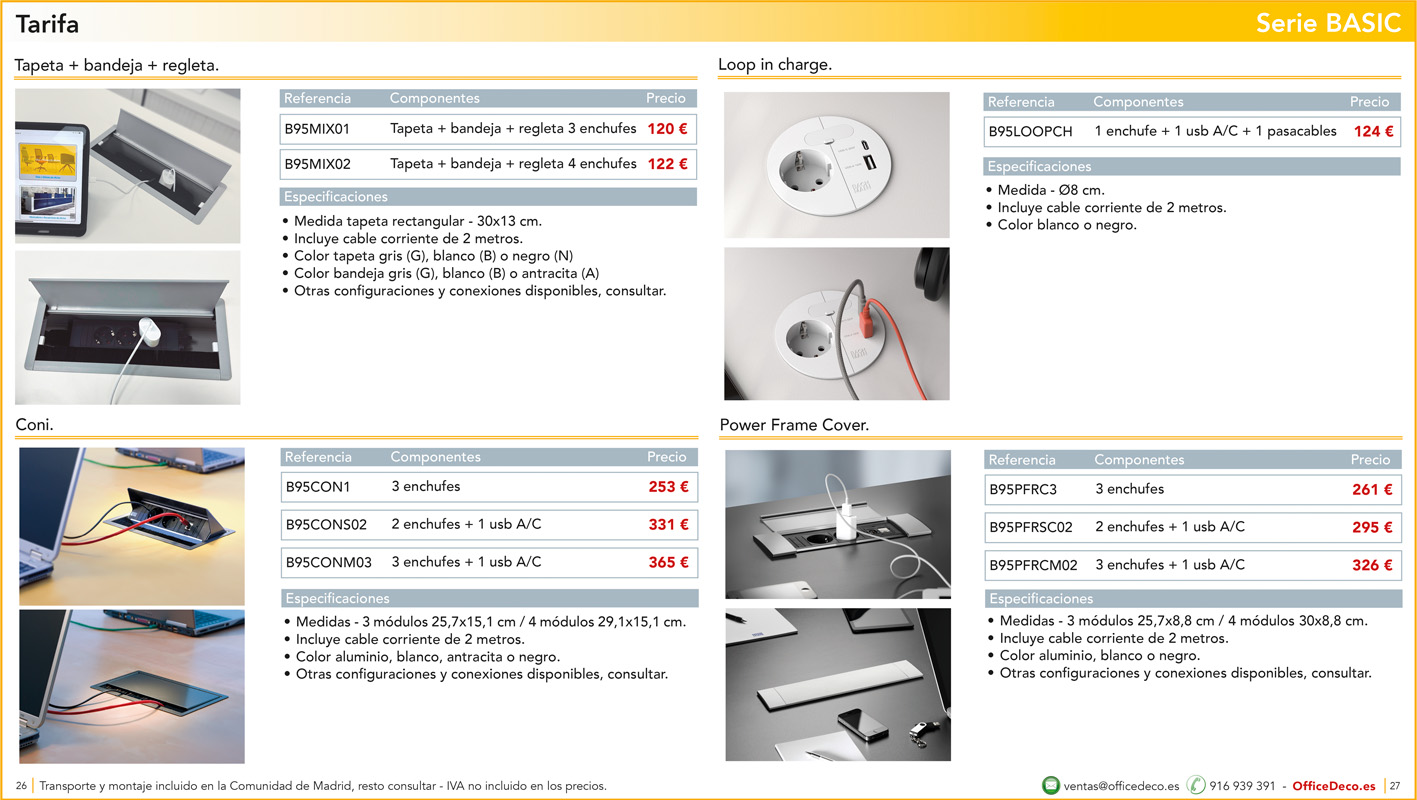Viewport: 1417px width, 800px height.
Task: Click the 'Tarifa' page title
Action: point(47,23)
